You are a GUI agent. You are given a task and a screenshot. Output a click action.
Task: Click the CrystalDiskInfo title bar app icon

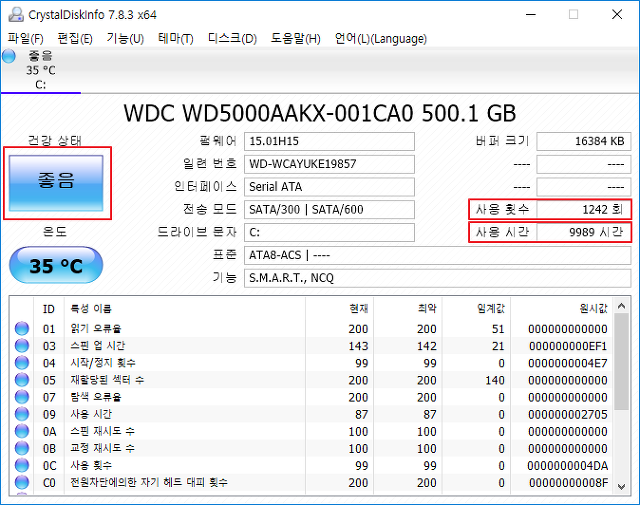tap(16, 15)
